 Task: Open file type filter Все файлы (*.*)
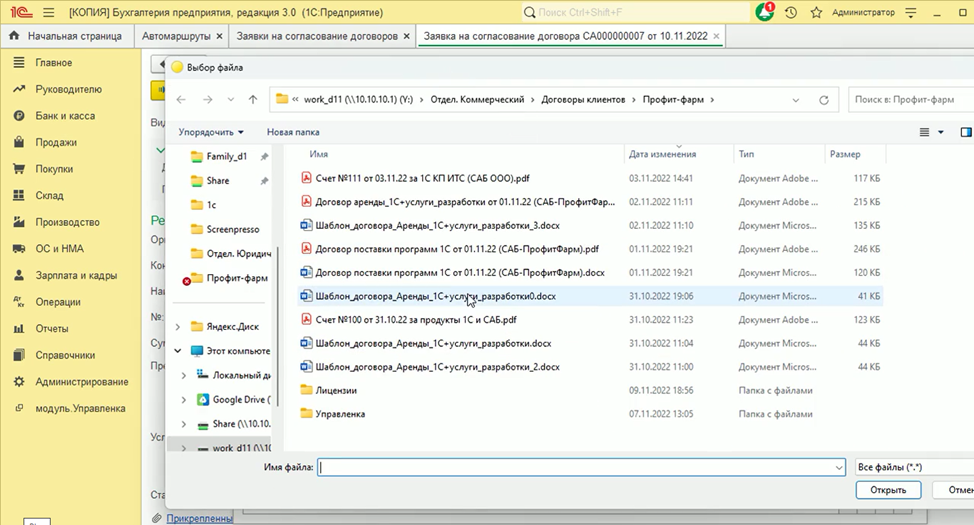tap(914, 467)
